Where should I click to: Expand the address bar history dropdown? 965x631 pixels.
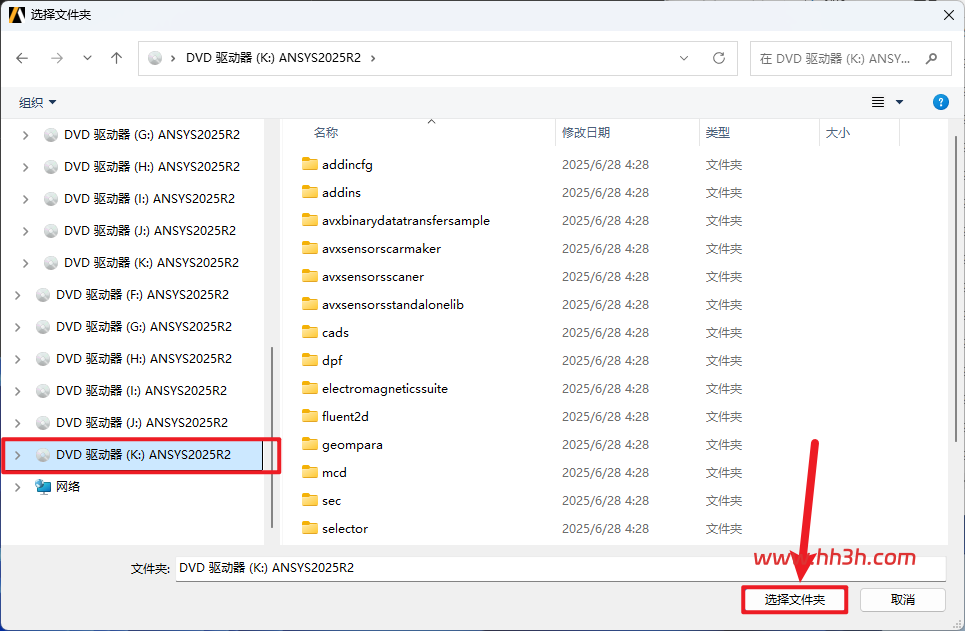(684, 58)
